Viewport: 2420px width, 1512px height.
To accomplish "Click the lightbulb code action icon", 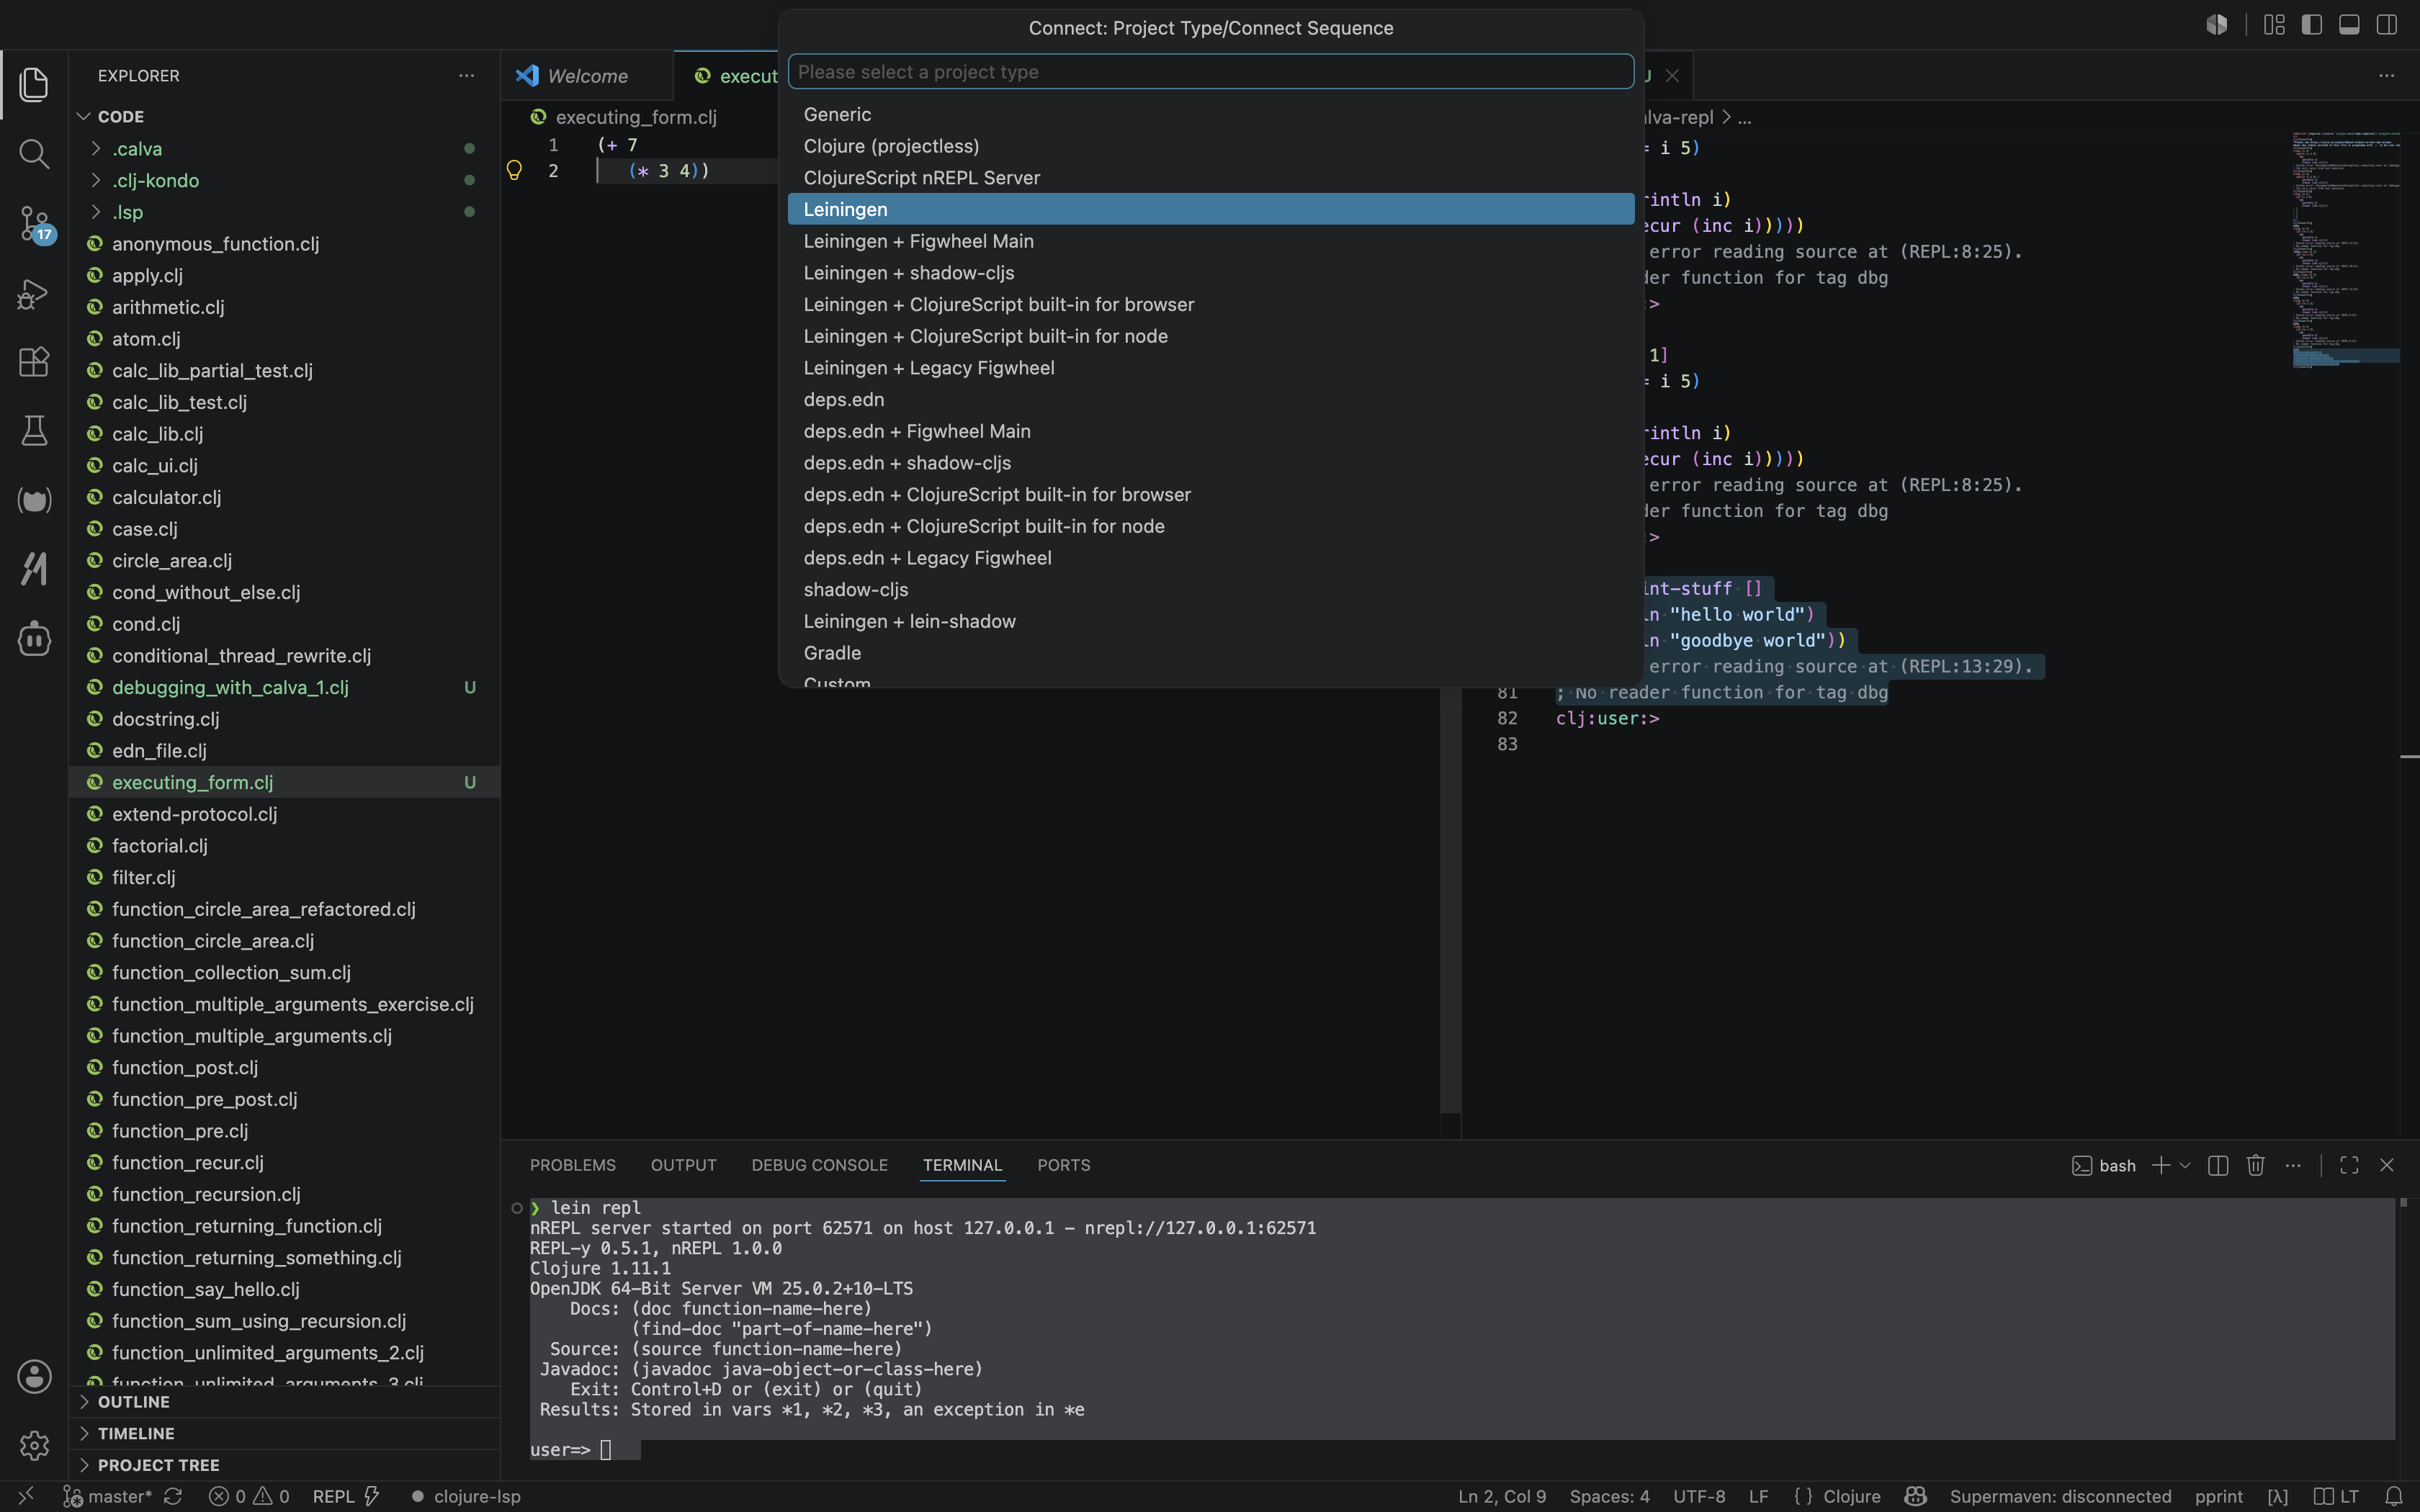I will 514,170.
